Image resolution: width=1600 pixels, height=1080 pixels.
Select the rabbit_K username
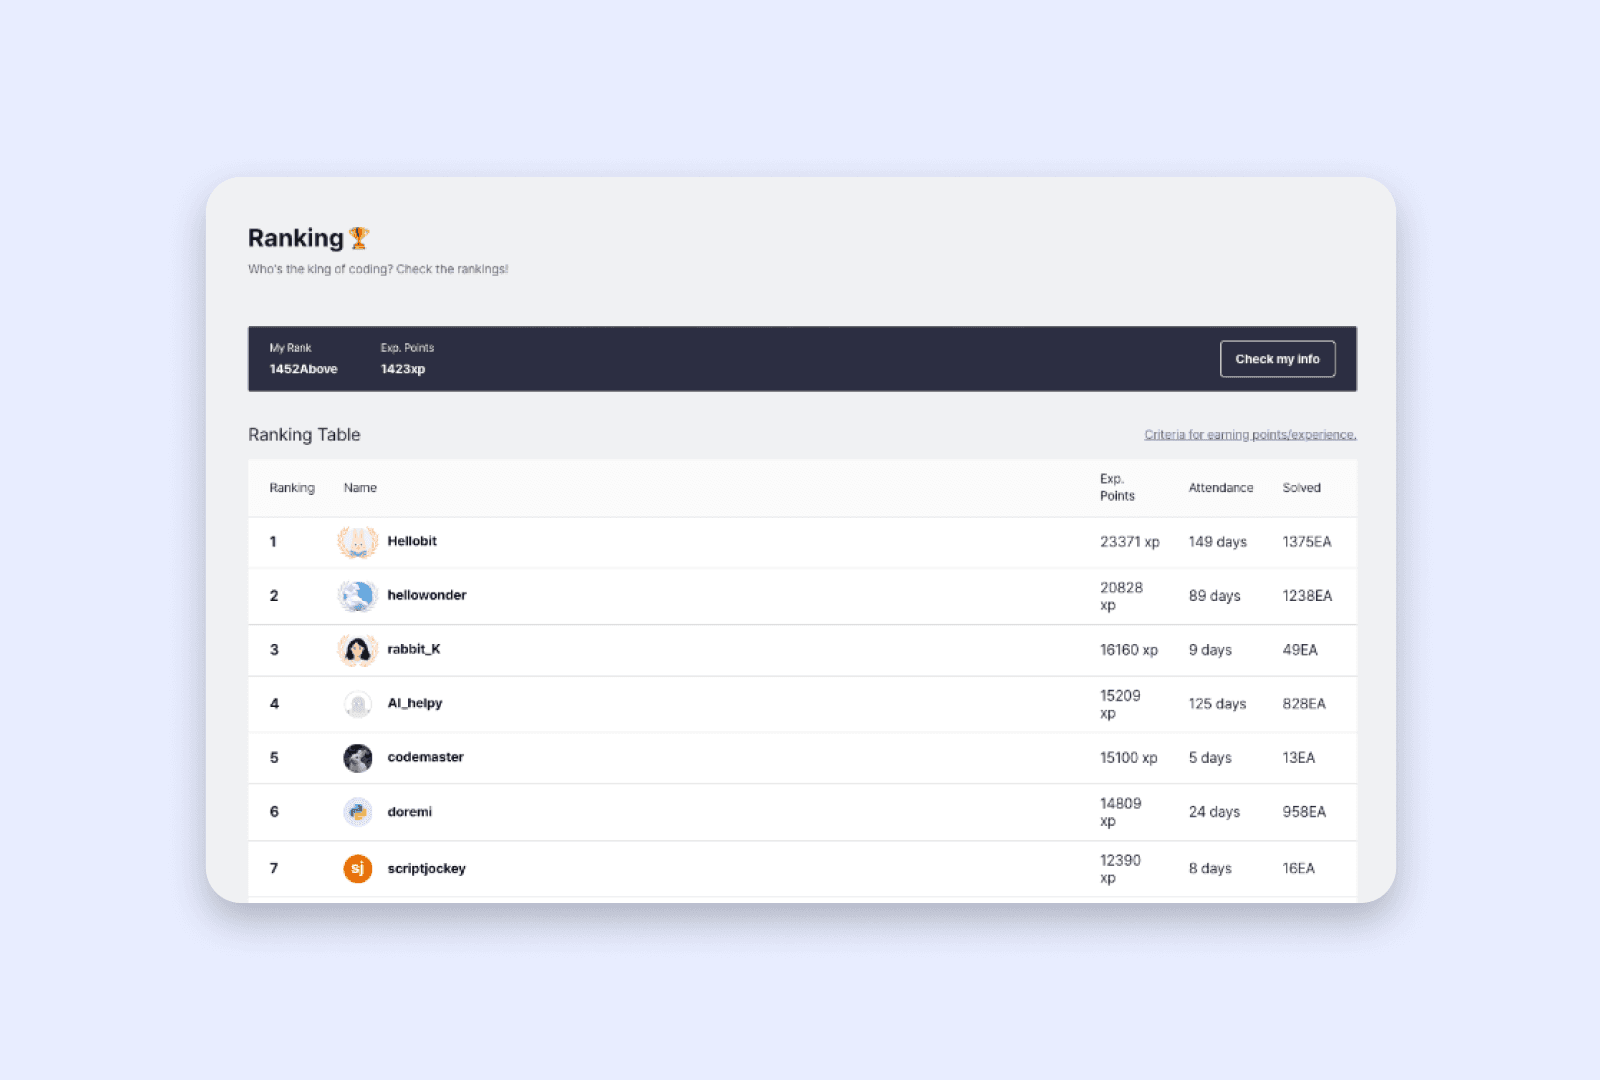414,649
